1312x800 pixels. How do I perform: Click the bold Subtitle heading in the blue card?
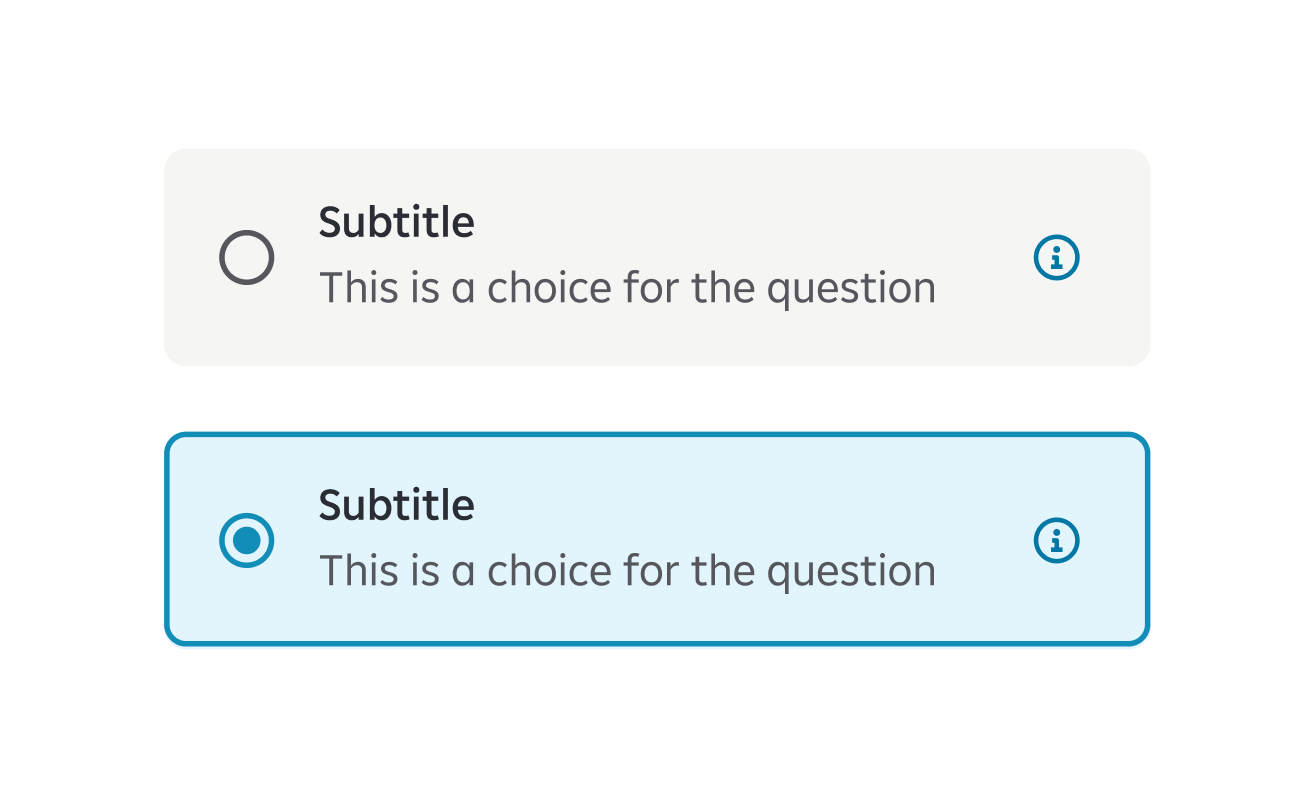(396, 505)
